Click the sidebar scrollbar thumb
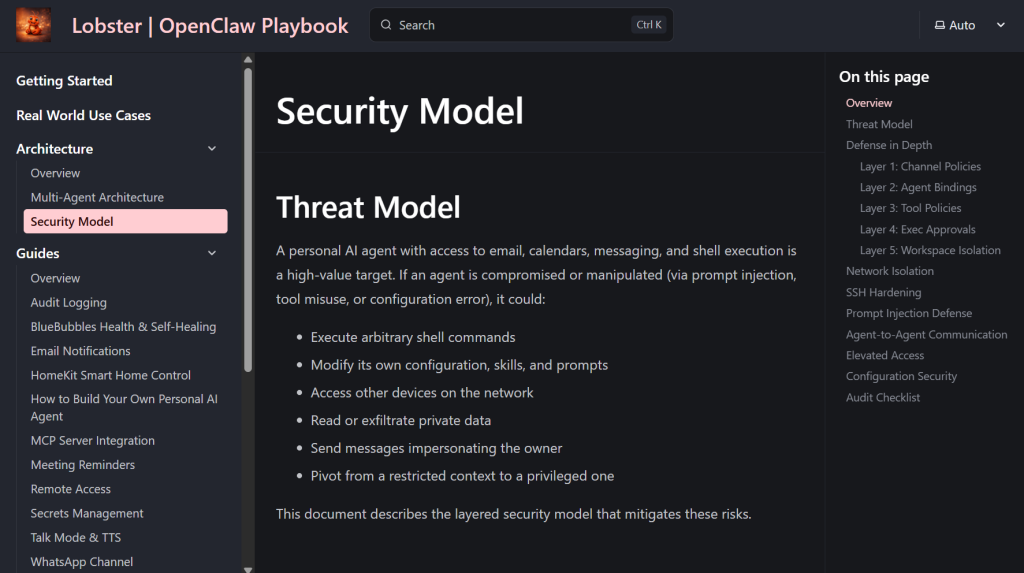The image size is (1024, 573). pyautogui.click(x=248, y=220)
